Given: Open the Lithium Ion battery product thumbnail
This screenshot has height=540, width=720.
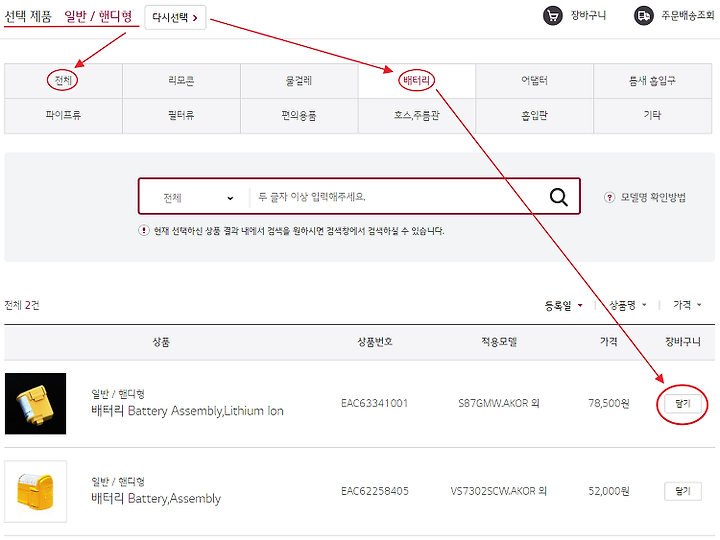Looking at the screenshot, I should click(x=35, y=404).
